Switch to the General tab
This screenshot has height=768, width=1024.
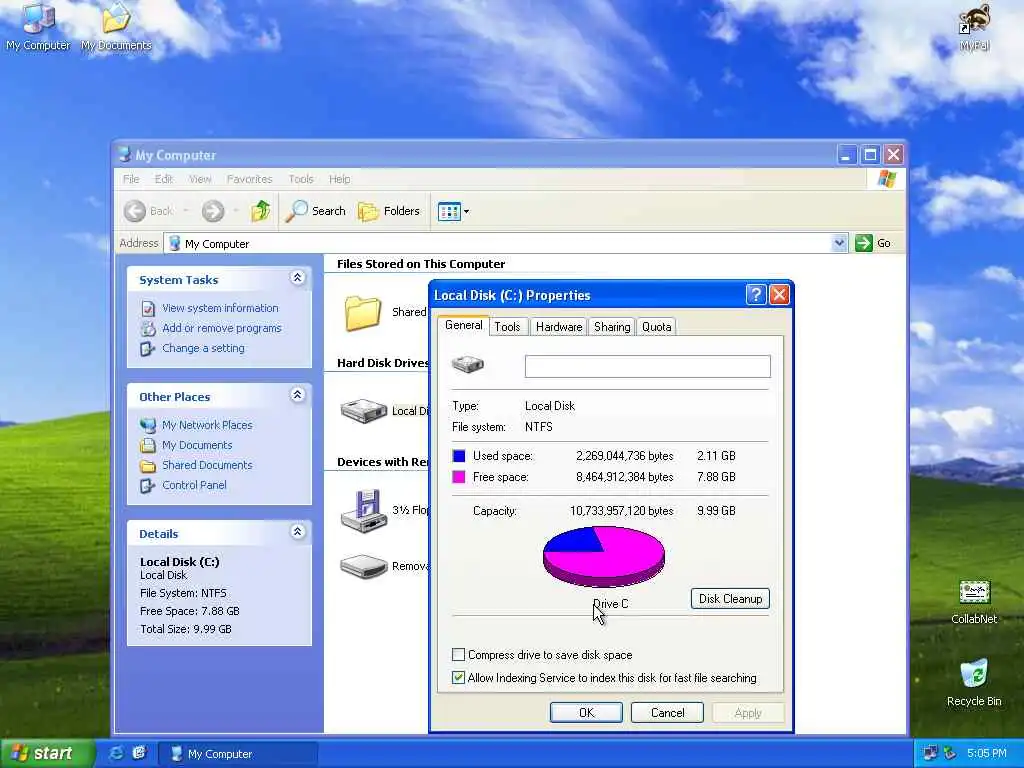point(464,325)
